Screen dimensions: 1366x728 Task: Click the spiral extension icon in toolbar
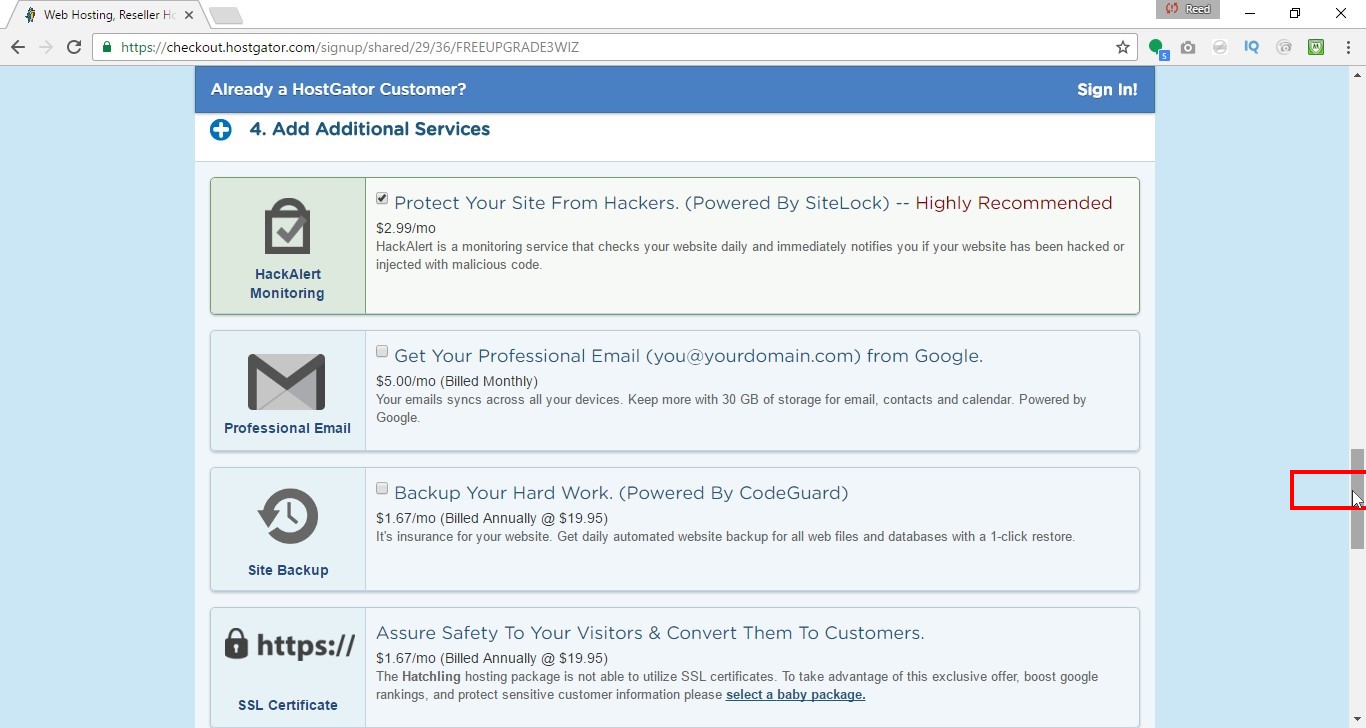(x=1284, y=47)
